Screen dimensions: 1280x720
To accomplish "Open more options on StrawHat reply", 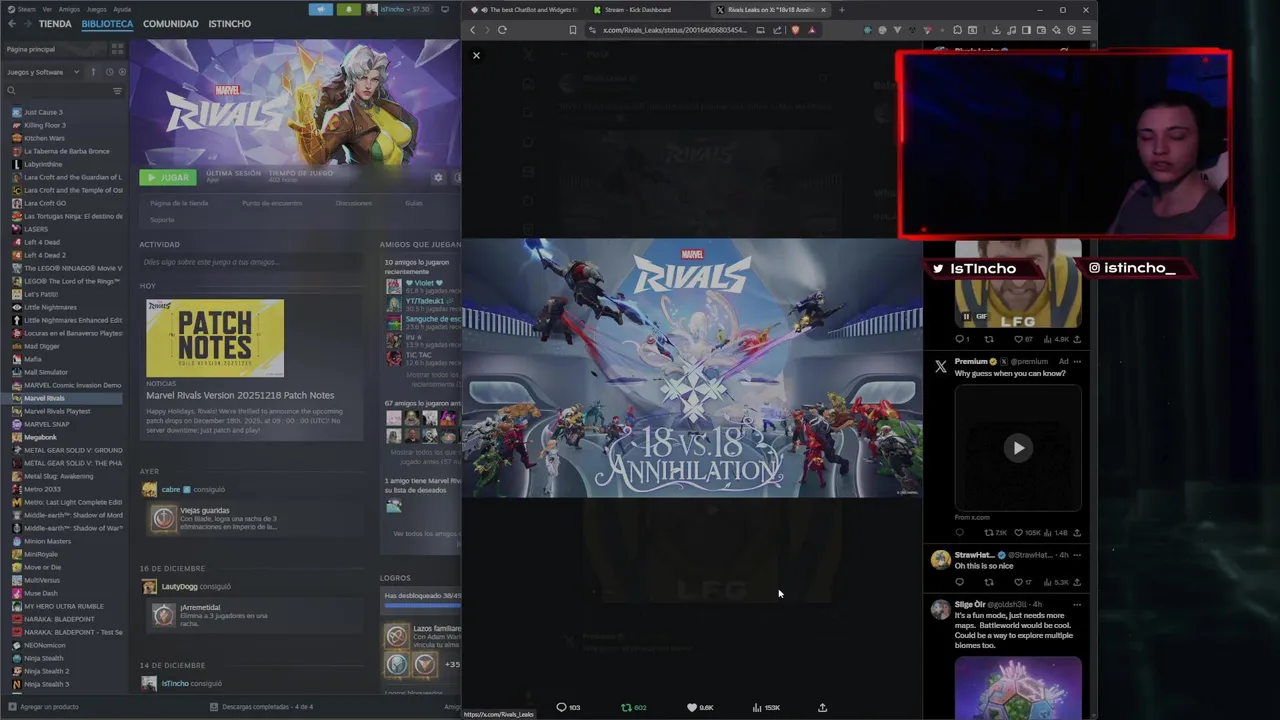I will [x=1077, y=555].
